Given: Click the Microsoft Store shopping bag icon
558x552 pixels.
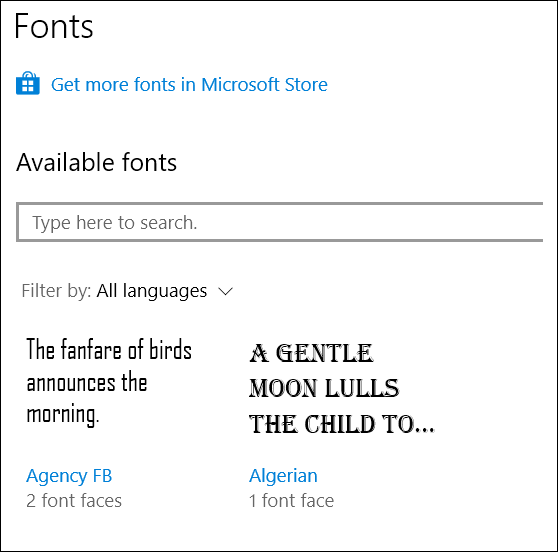Looking at the screenshot, I should (x=28, y=83).
